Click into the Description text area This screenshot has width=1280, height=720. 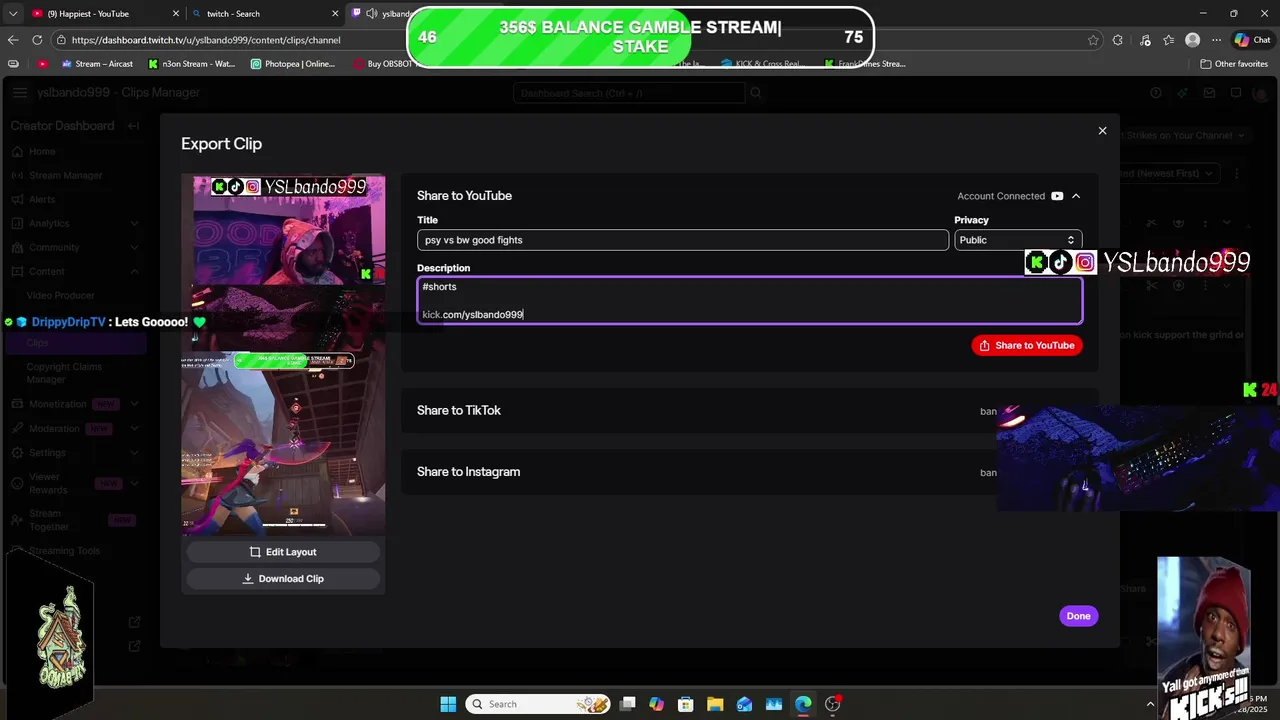[x=749, y=300]
